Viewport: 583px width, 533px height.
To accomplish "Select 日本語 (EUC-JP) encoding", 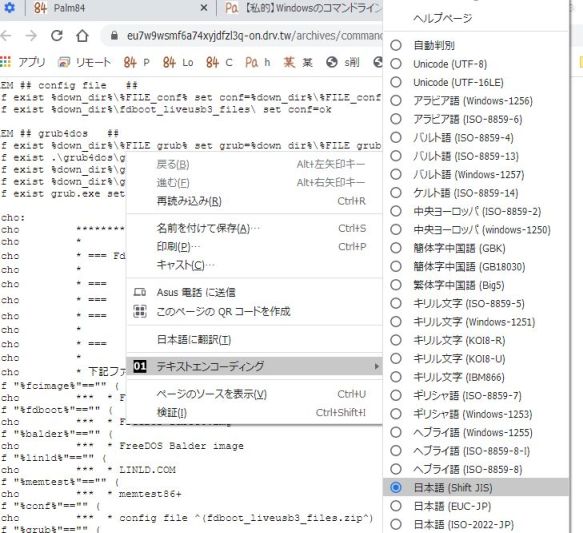I will (x=476, y=506).
